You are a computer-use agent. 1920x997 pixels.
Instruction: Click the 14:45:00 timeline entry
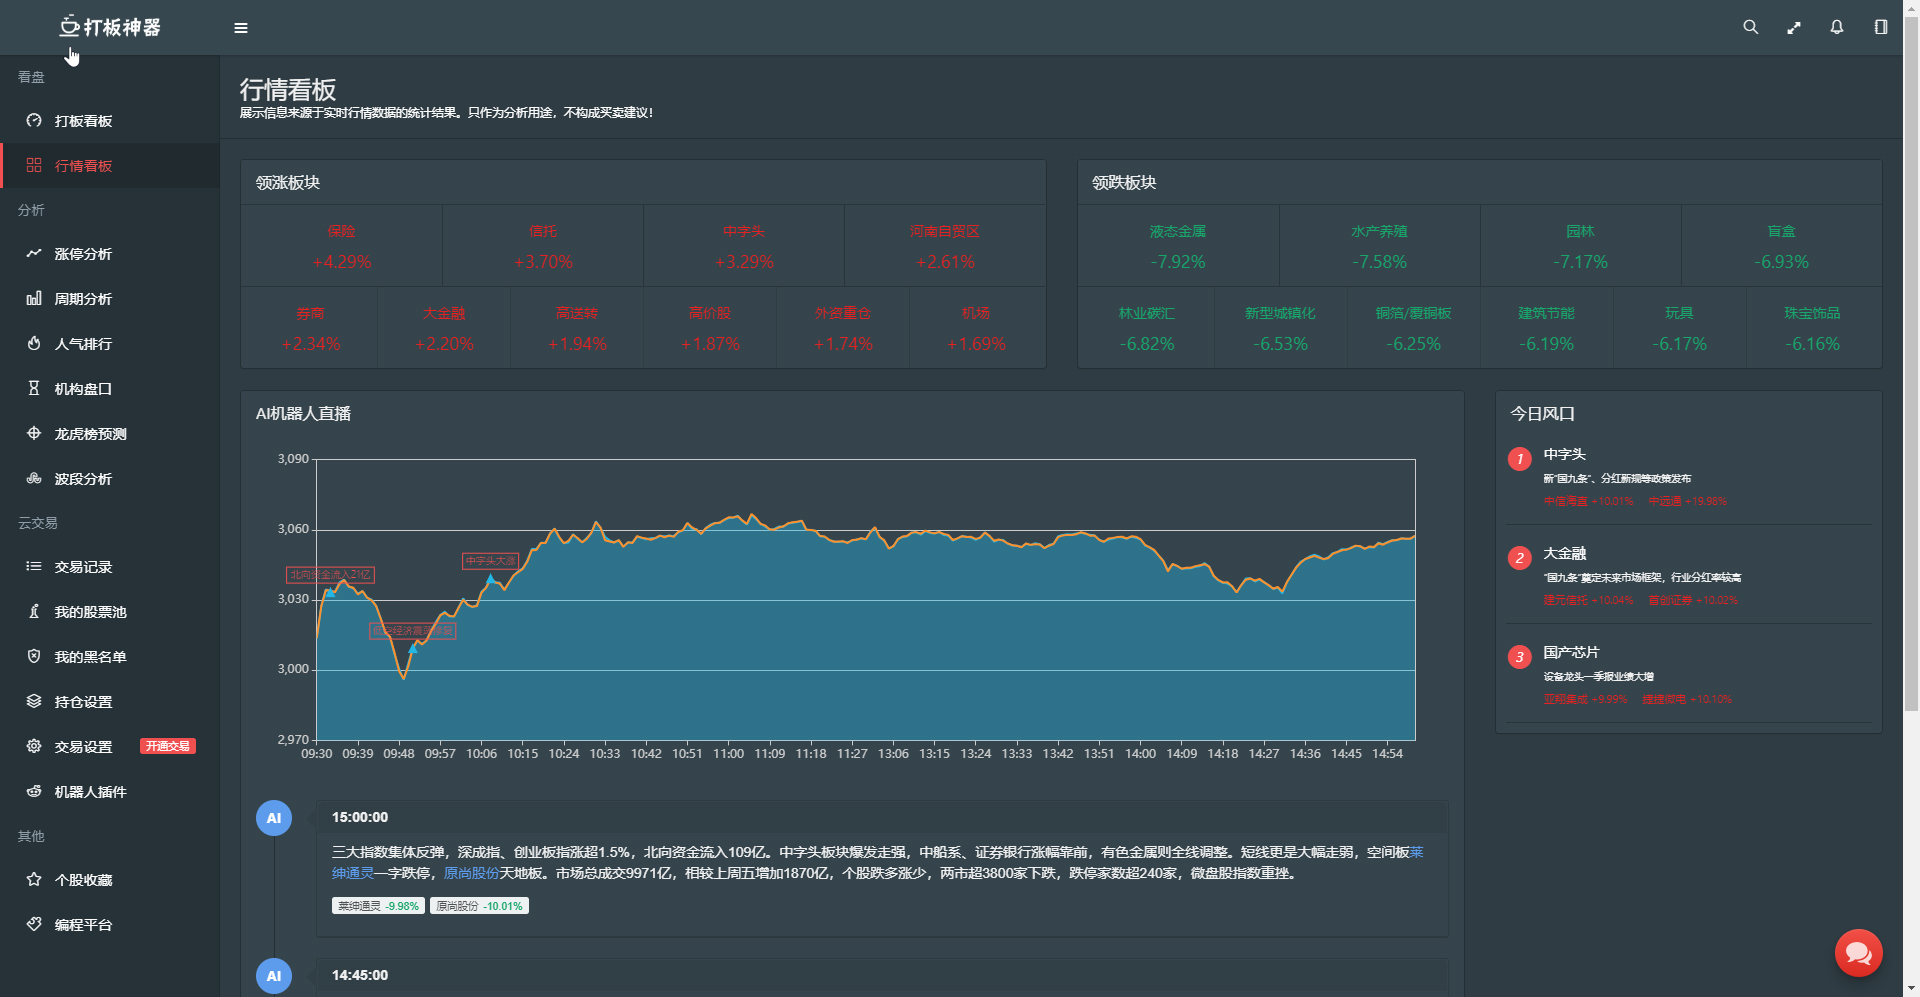click(x=882, y=976)
